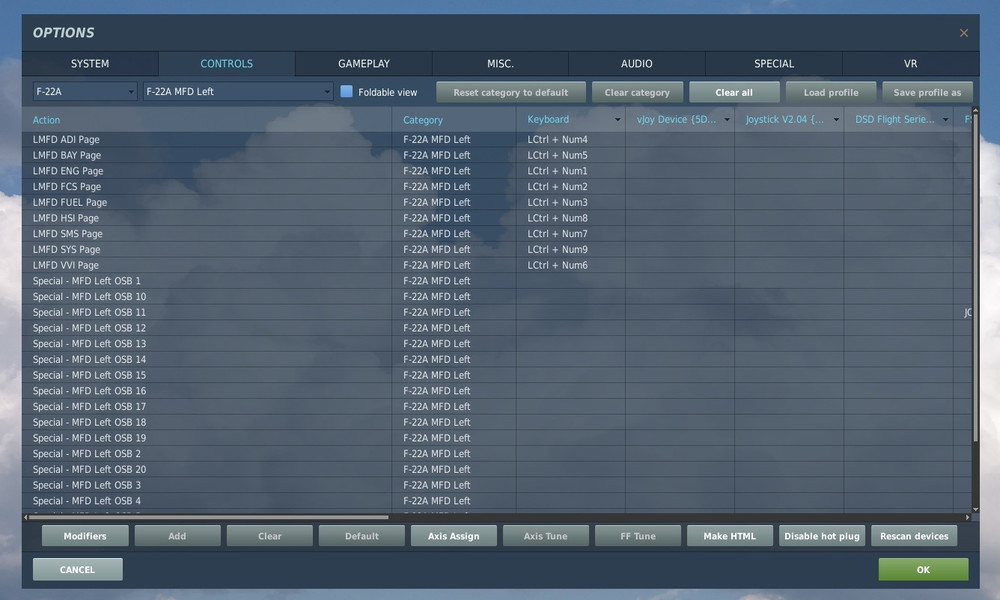This screenshot has height=600, width=1000.
Task: Switch to the AUDIO tab
Action: click(x=636, y=64)
